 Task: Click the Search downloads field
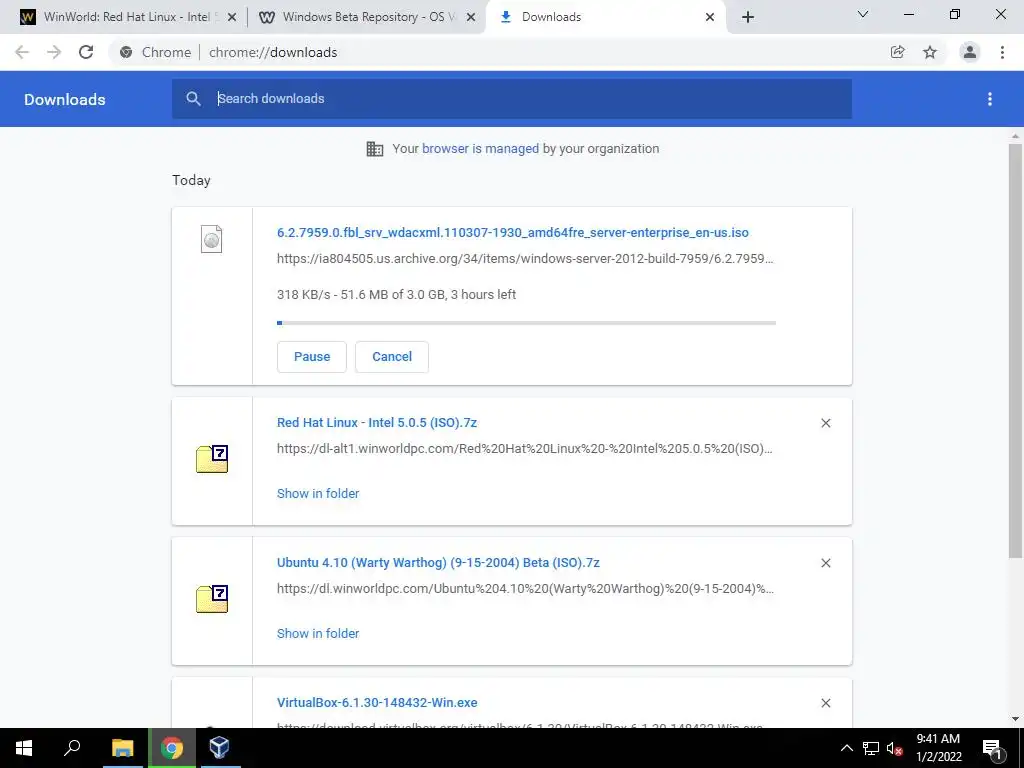click(512, 99)
